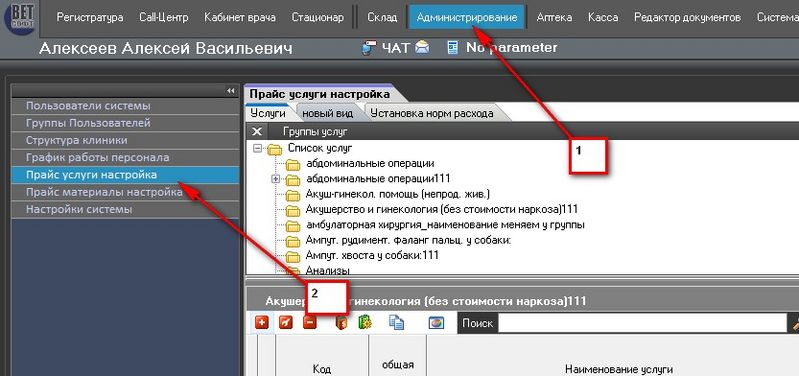Open Прайс материалы настройка in the sidebar

(x=125, y=192)
